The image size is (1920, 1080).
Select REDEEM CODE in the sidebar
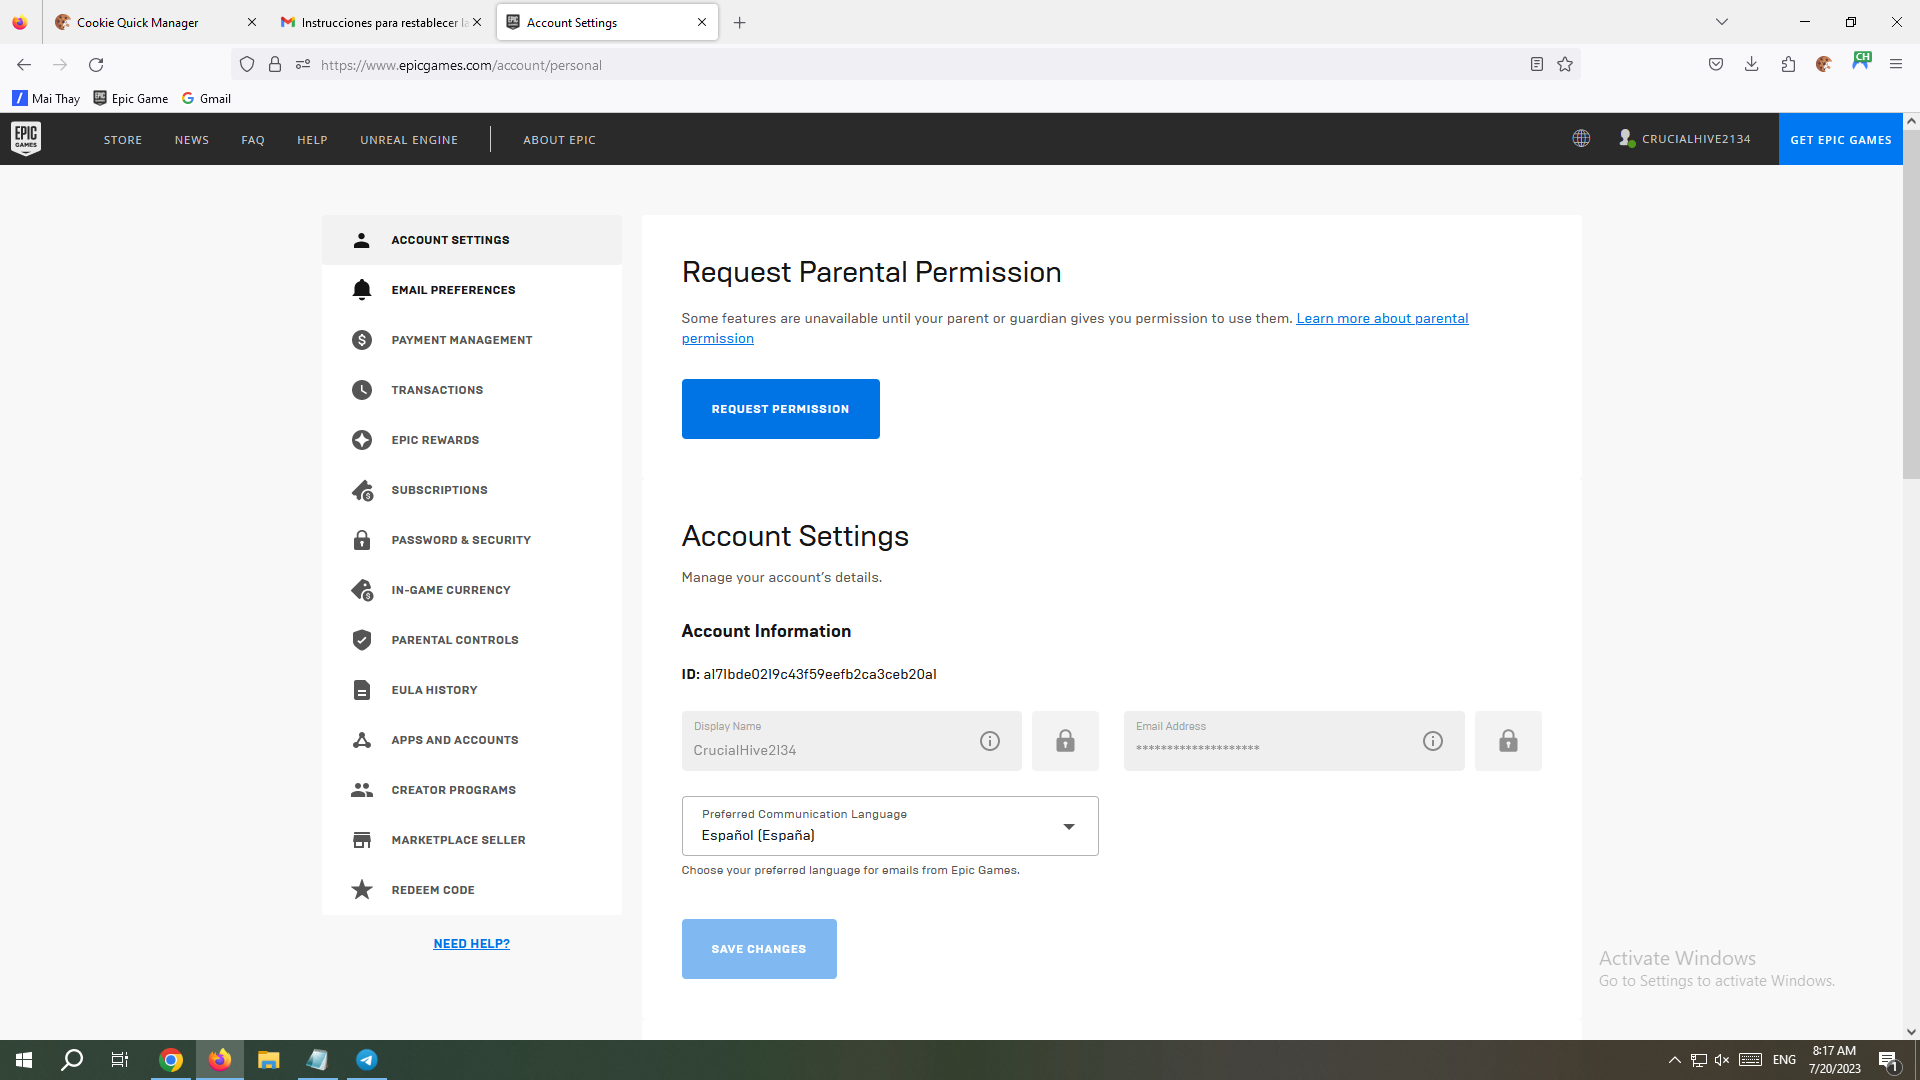click(472, 890)
